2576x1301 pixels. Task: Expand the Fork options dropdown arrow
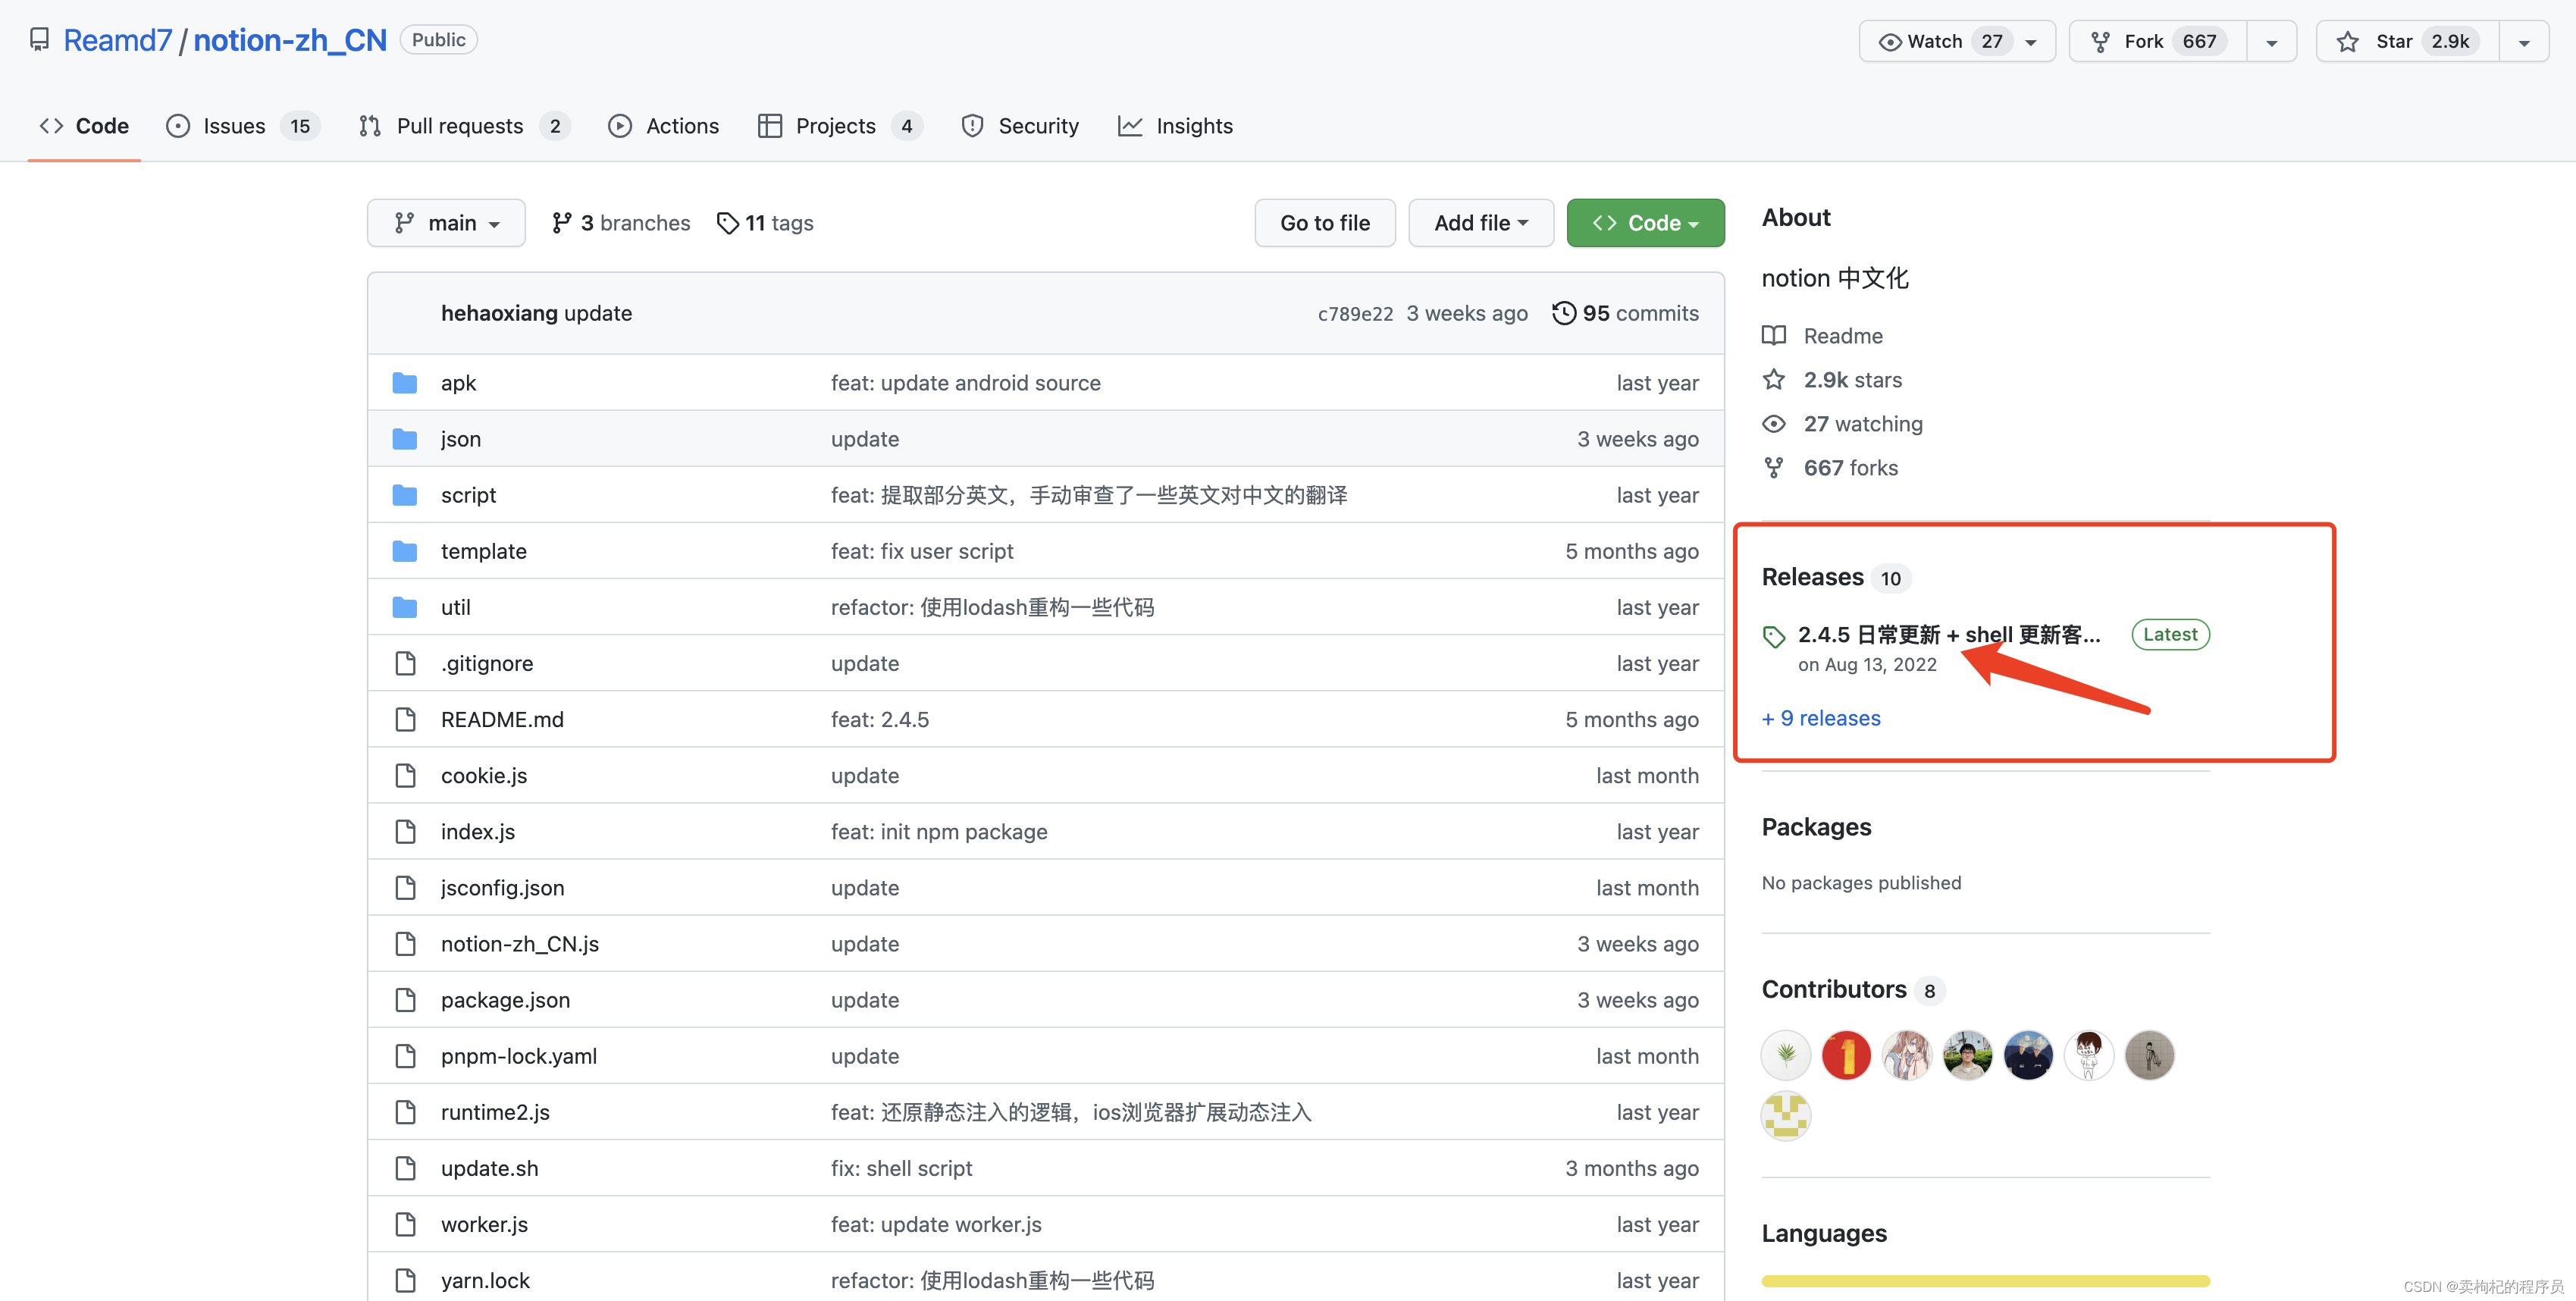point(2272,42)
